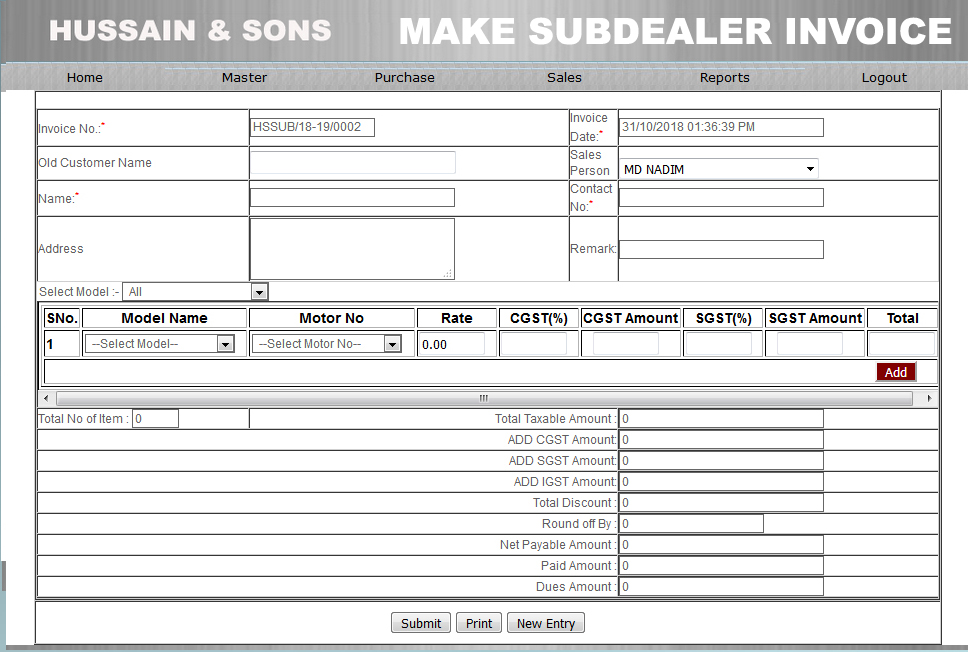Focus the Contact No input field

point(721,197)
